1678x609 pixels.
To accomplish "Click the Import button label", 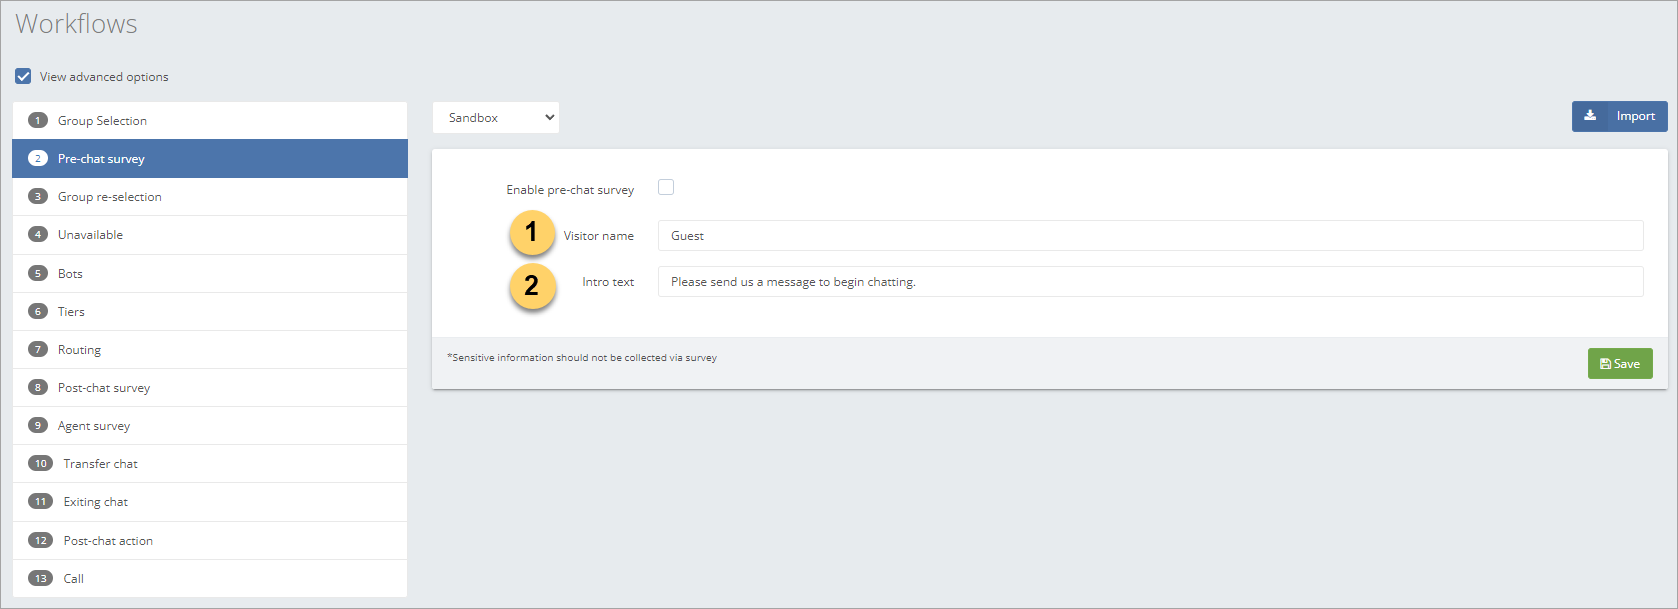I will pyautogui.click(x=1635, y=116).
